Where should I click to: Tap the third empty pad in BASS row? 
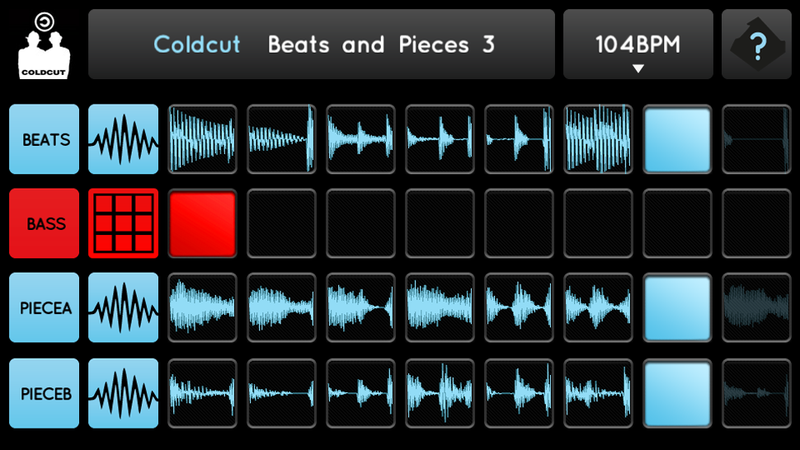(x=361, y=223)
